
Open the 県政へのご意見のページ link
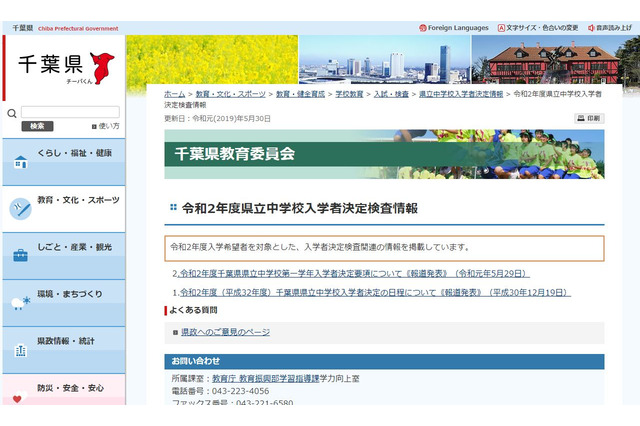click(x=225, y=332)
